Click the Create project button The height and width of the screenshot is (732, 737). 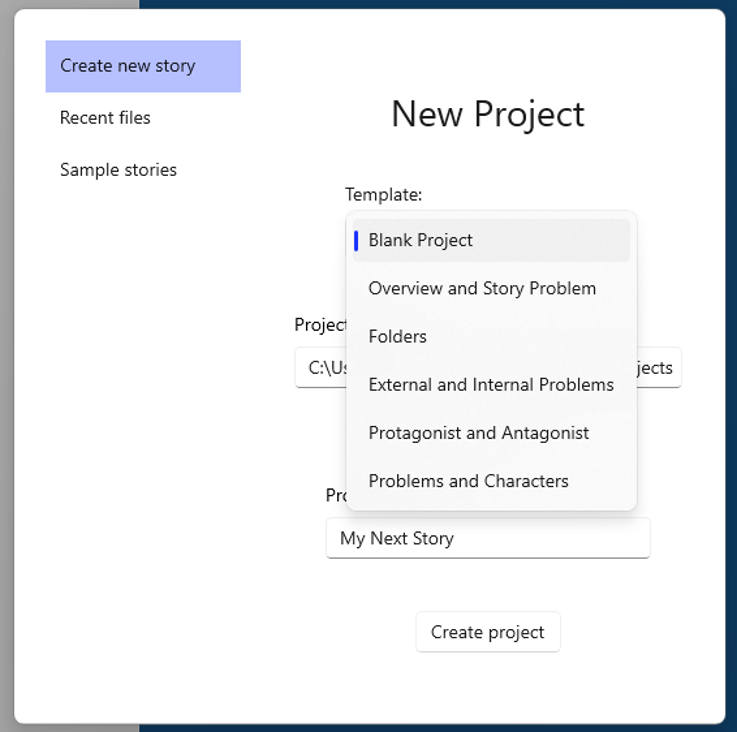[488, 632]
